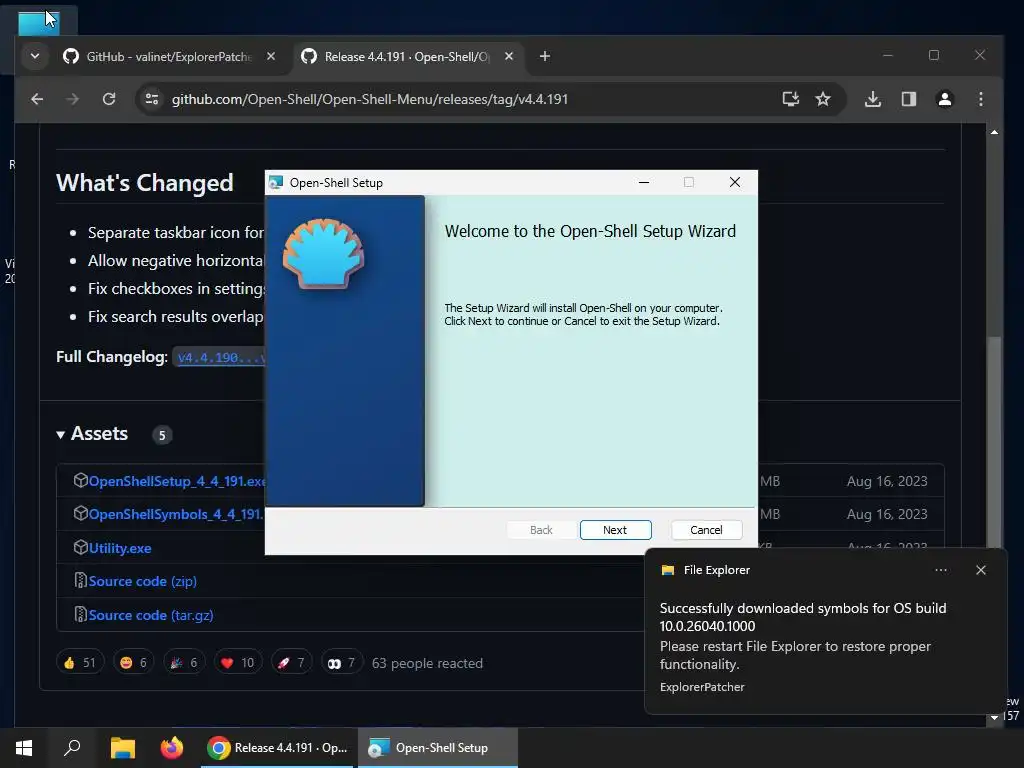This screenshot has width=1024, height=768.
Task: Download OpenShellSymbols_4_4_191 asset
Action: click(176, 515)
